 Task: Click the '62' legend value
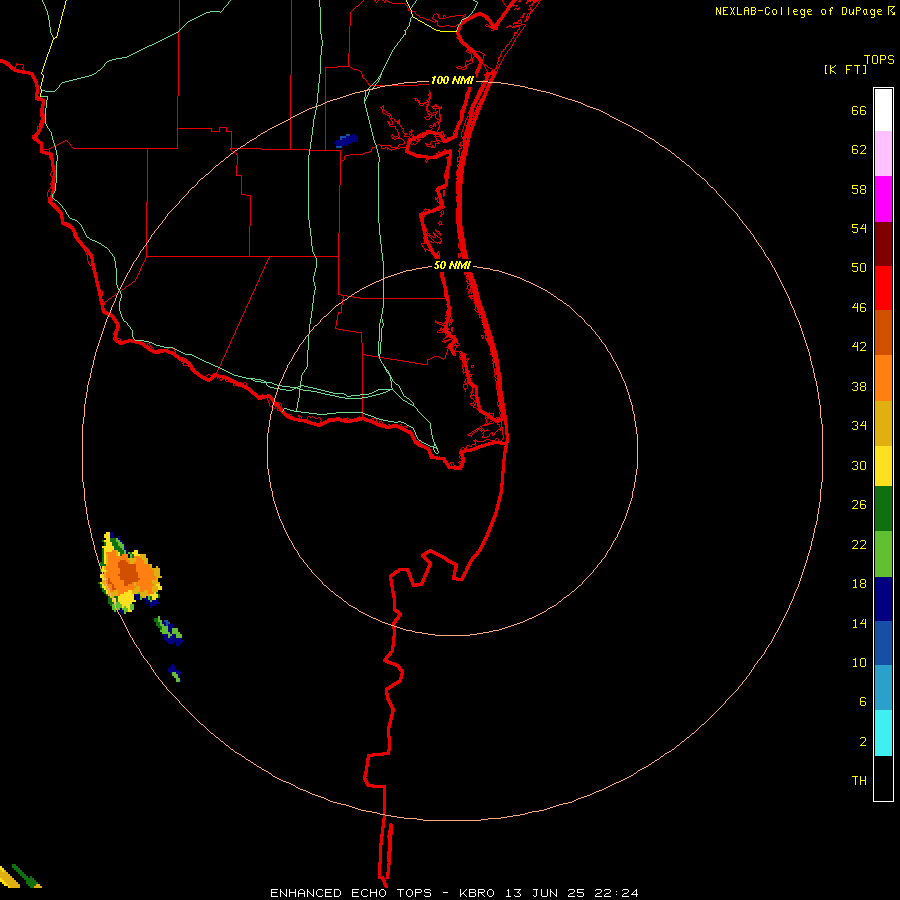click(x=859, y=150)
